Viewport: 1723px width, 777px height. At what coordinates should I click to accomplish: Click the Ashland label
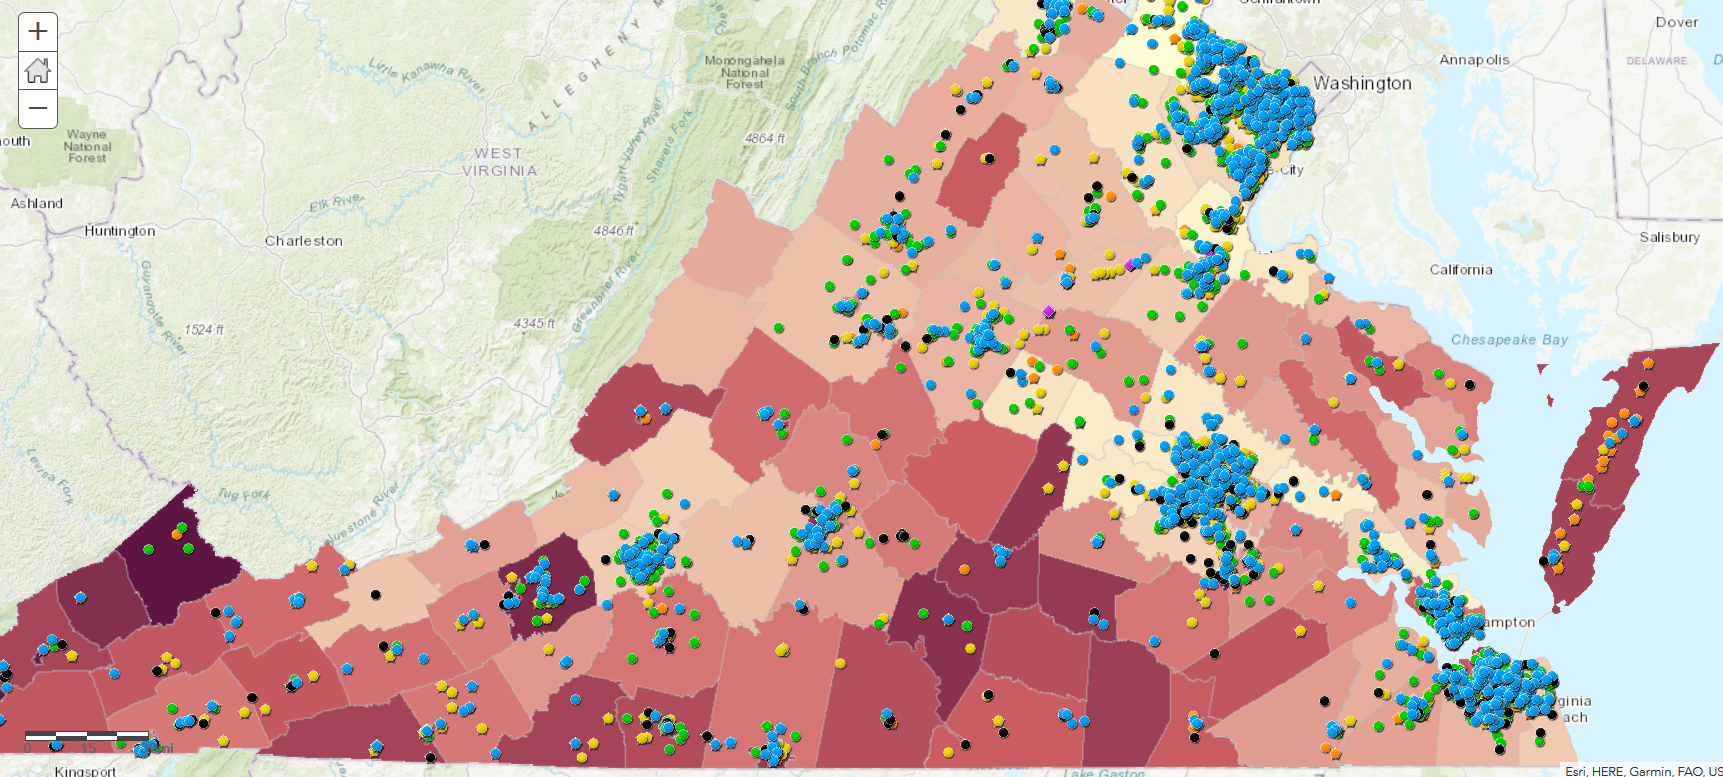pos(37,203)
